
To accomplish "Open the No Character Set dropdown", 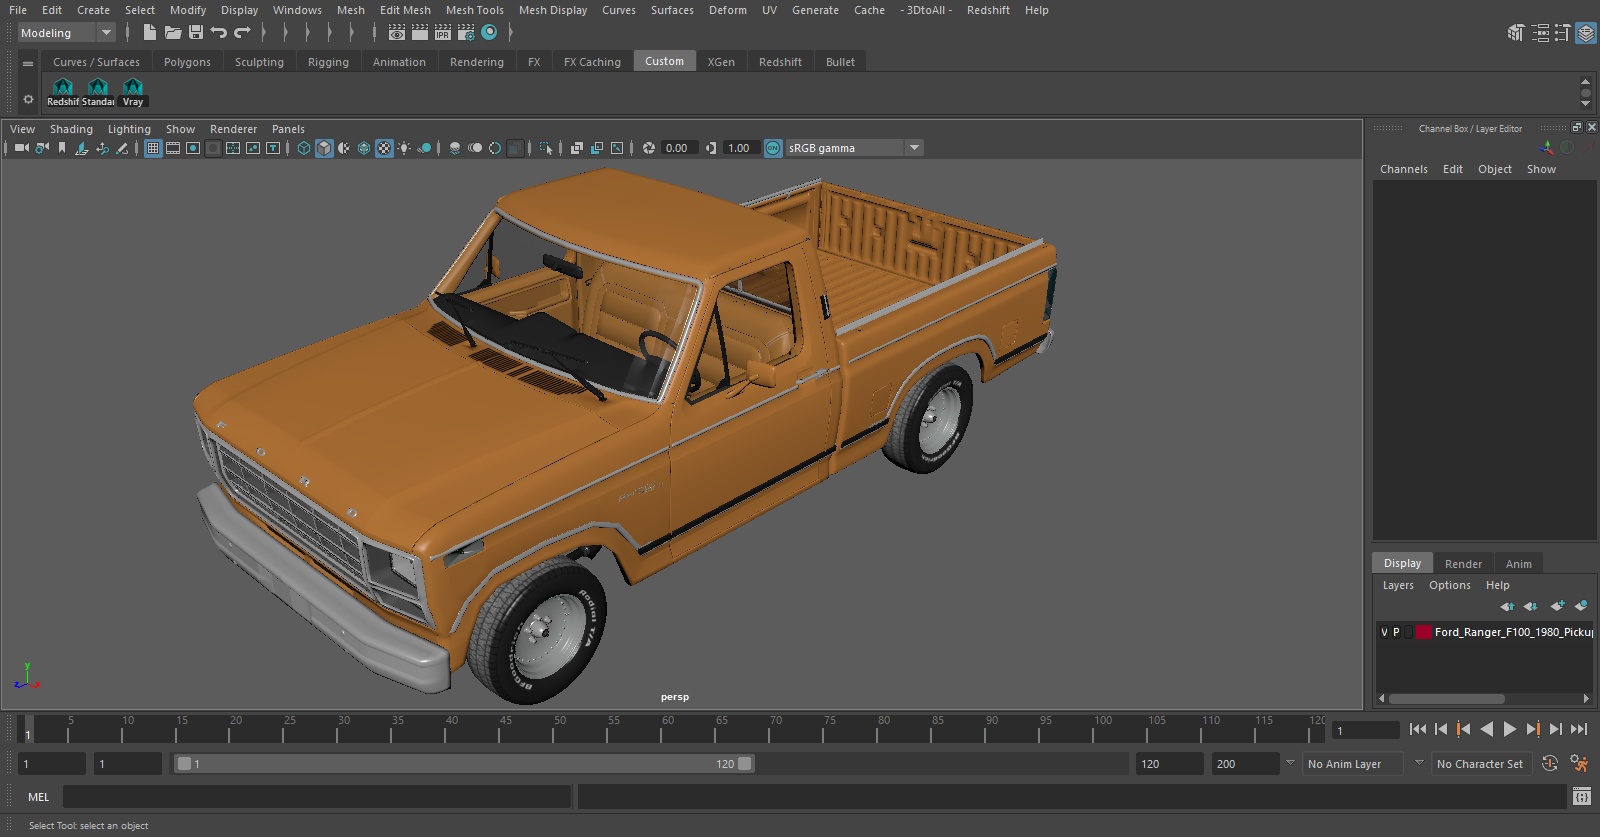I will pos(1480,764).
